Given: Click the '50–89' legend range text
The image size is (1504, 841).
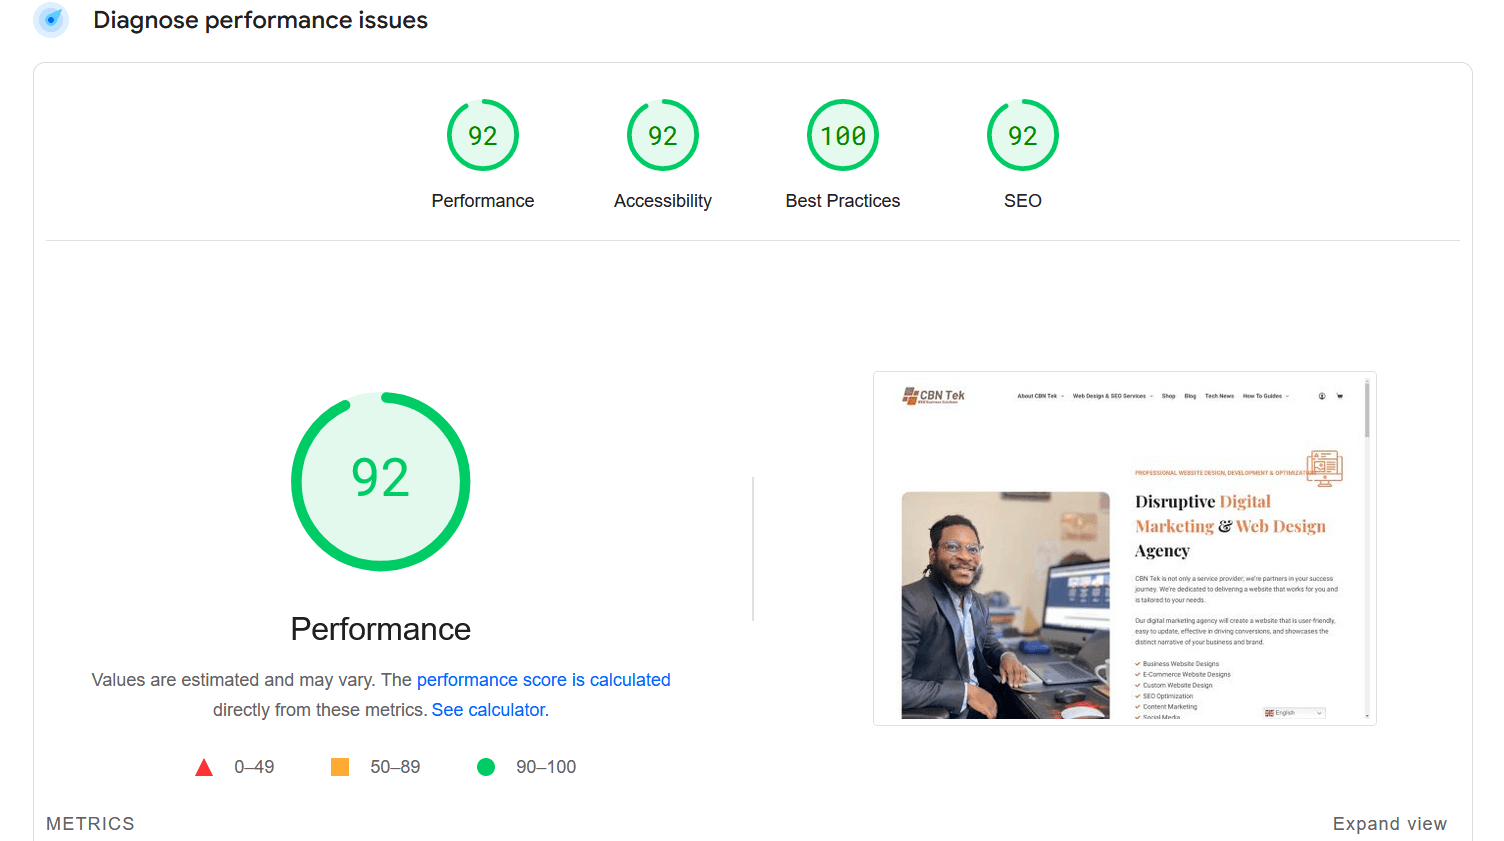Looking at the screenshot, I should pos(395,767).
